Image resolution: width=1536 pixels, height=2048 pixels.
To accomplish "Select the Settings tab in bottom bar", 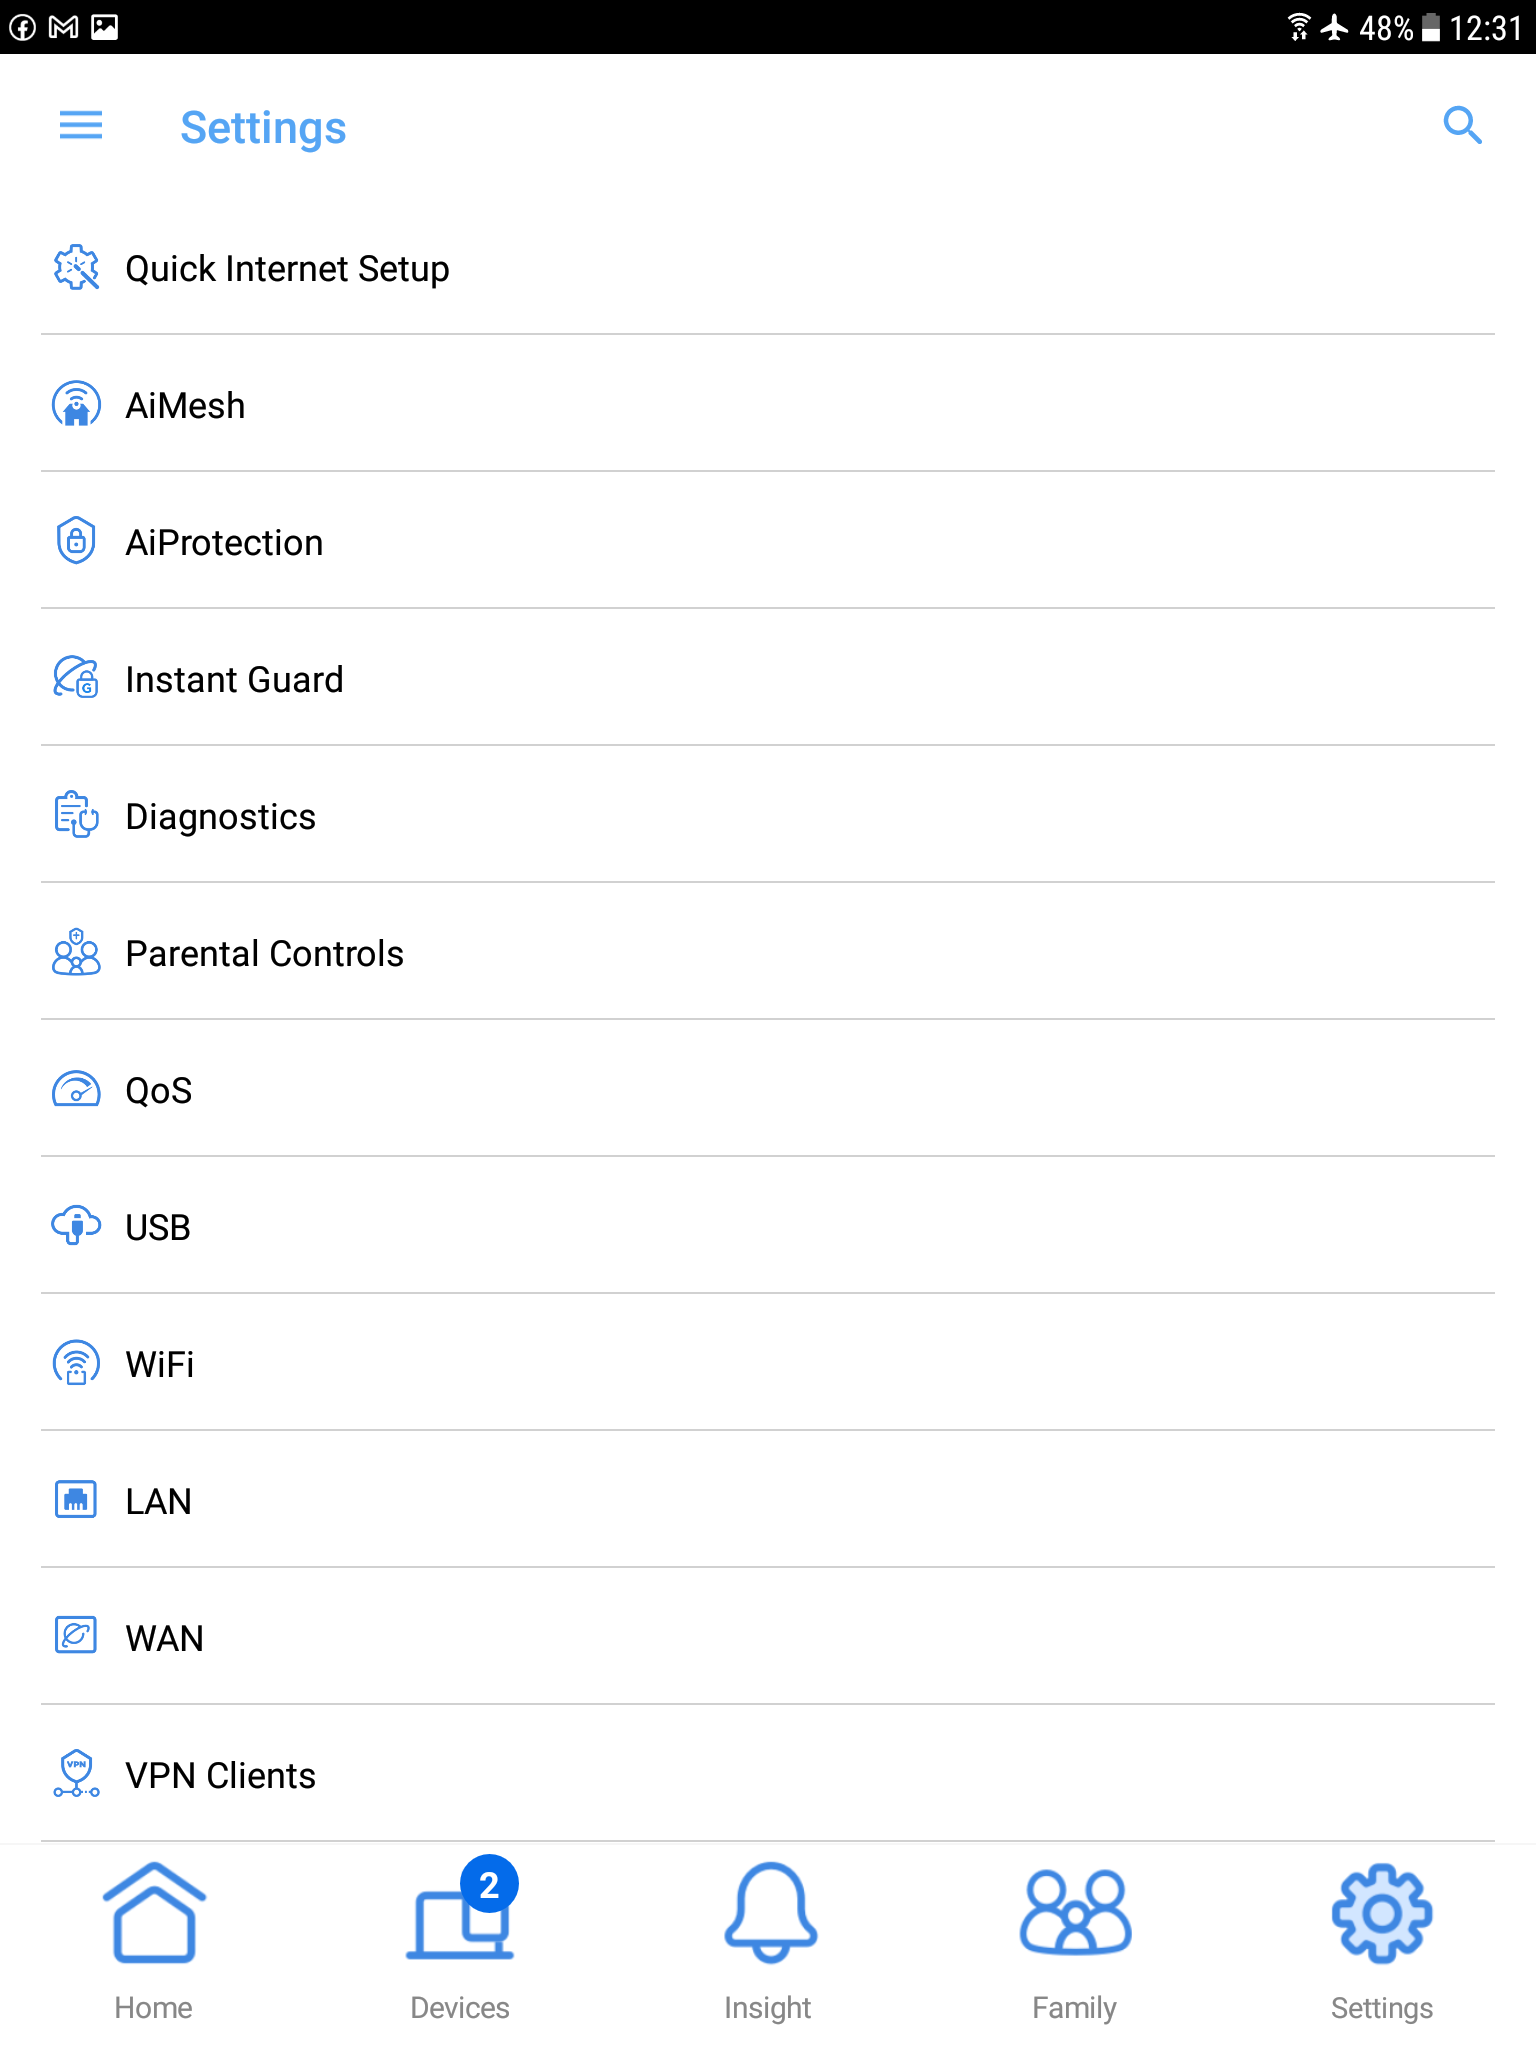I will pyautogui.click(x=1382, y=1940).
